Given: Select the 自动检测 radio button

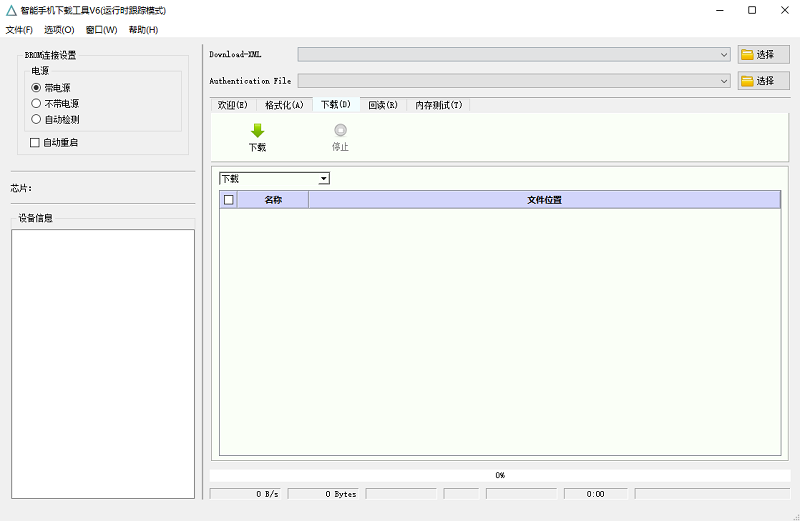Looking at the screenshot, I should tap(36, 119).
